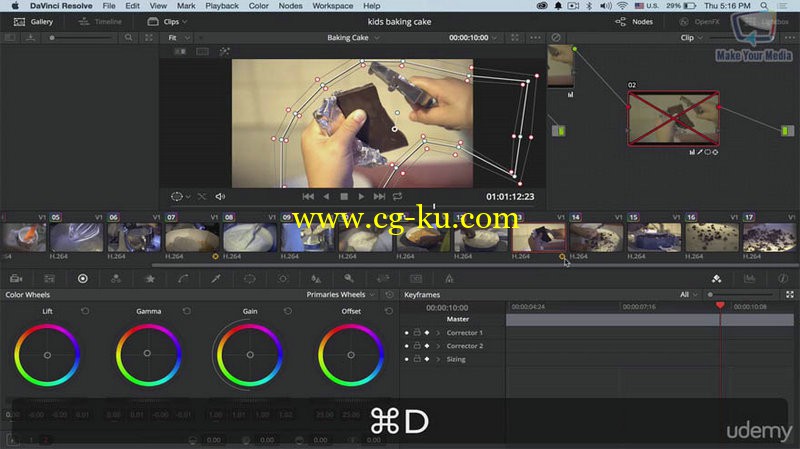Toggle loop playback in the viewer

pos(397,196)
